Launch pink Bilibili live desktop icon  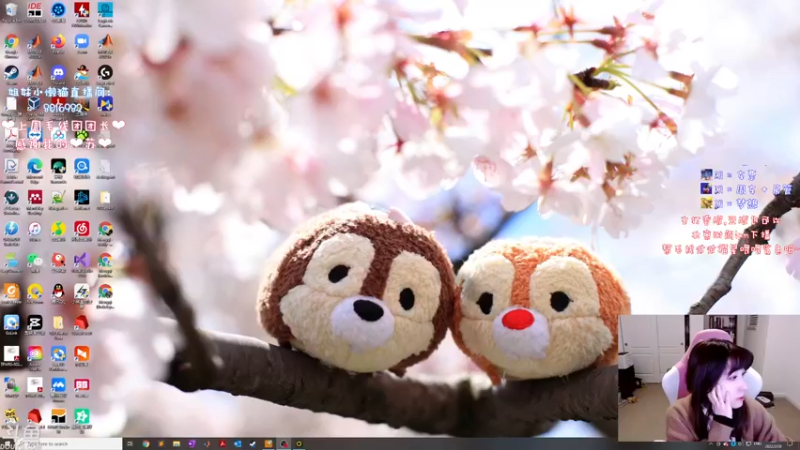pyautogui.click(x=82, y=385)
